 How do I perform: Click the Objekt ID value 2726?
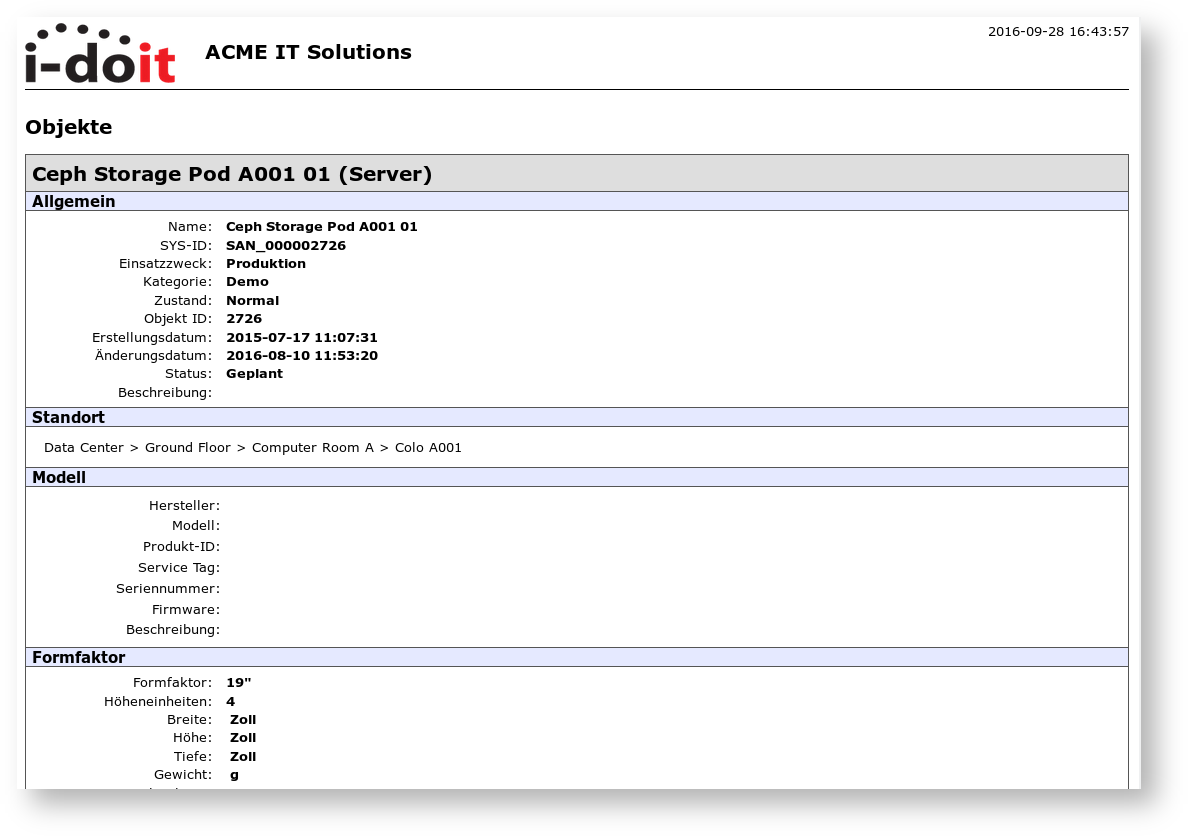(244, 319)
